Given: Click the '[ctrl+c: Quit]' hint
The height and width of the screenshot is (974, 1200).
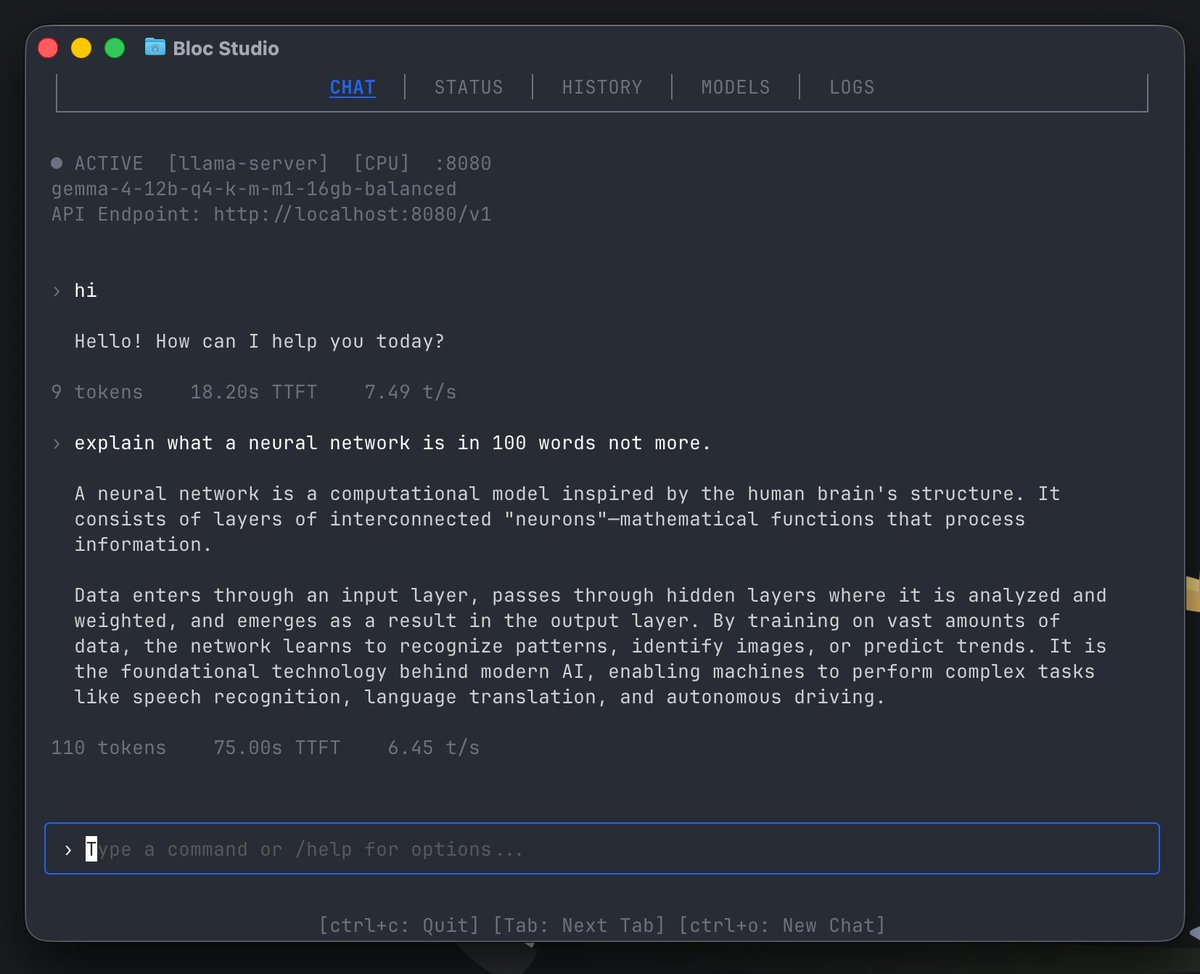Looking at the screenshot, I should [x=401, y=925].
